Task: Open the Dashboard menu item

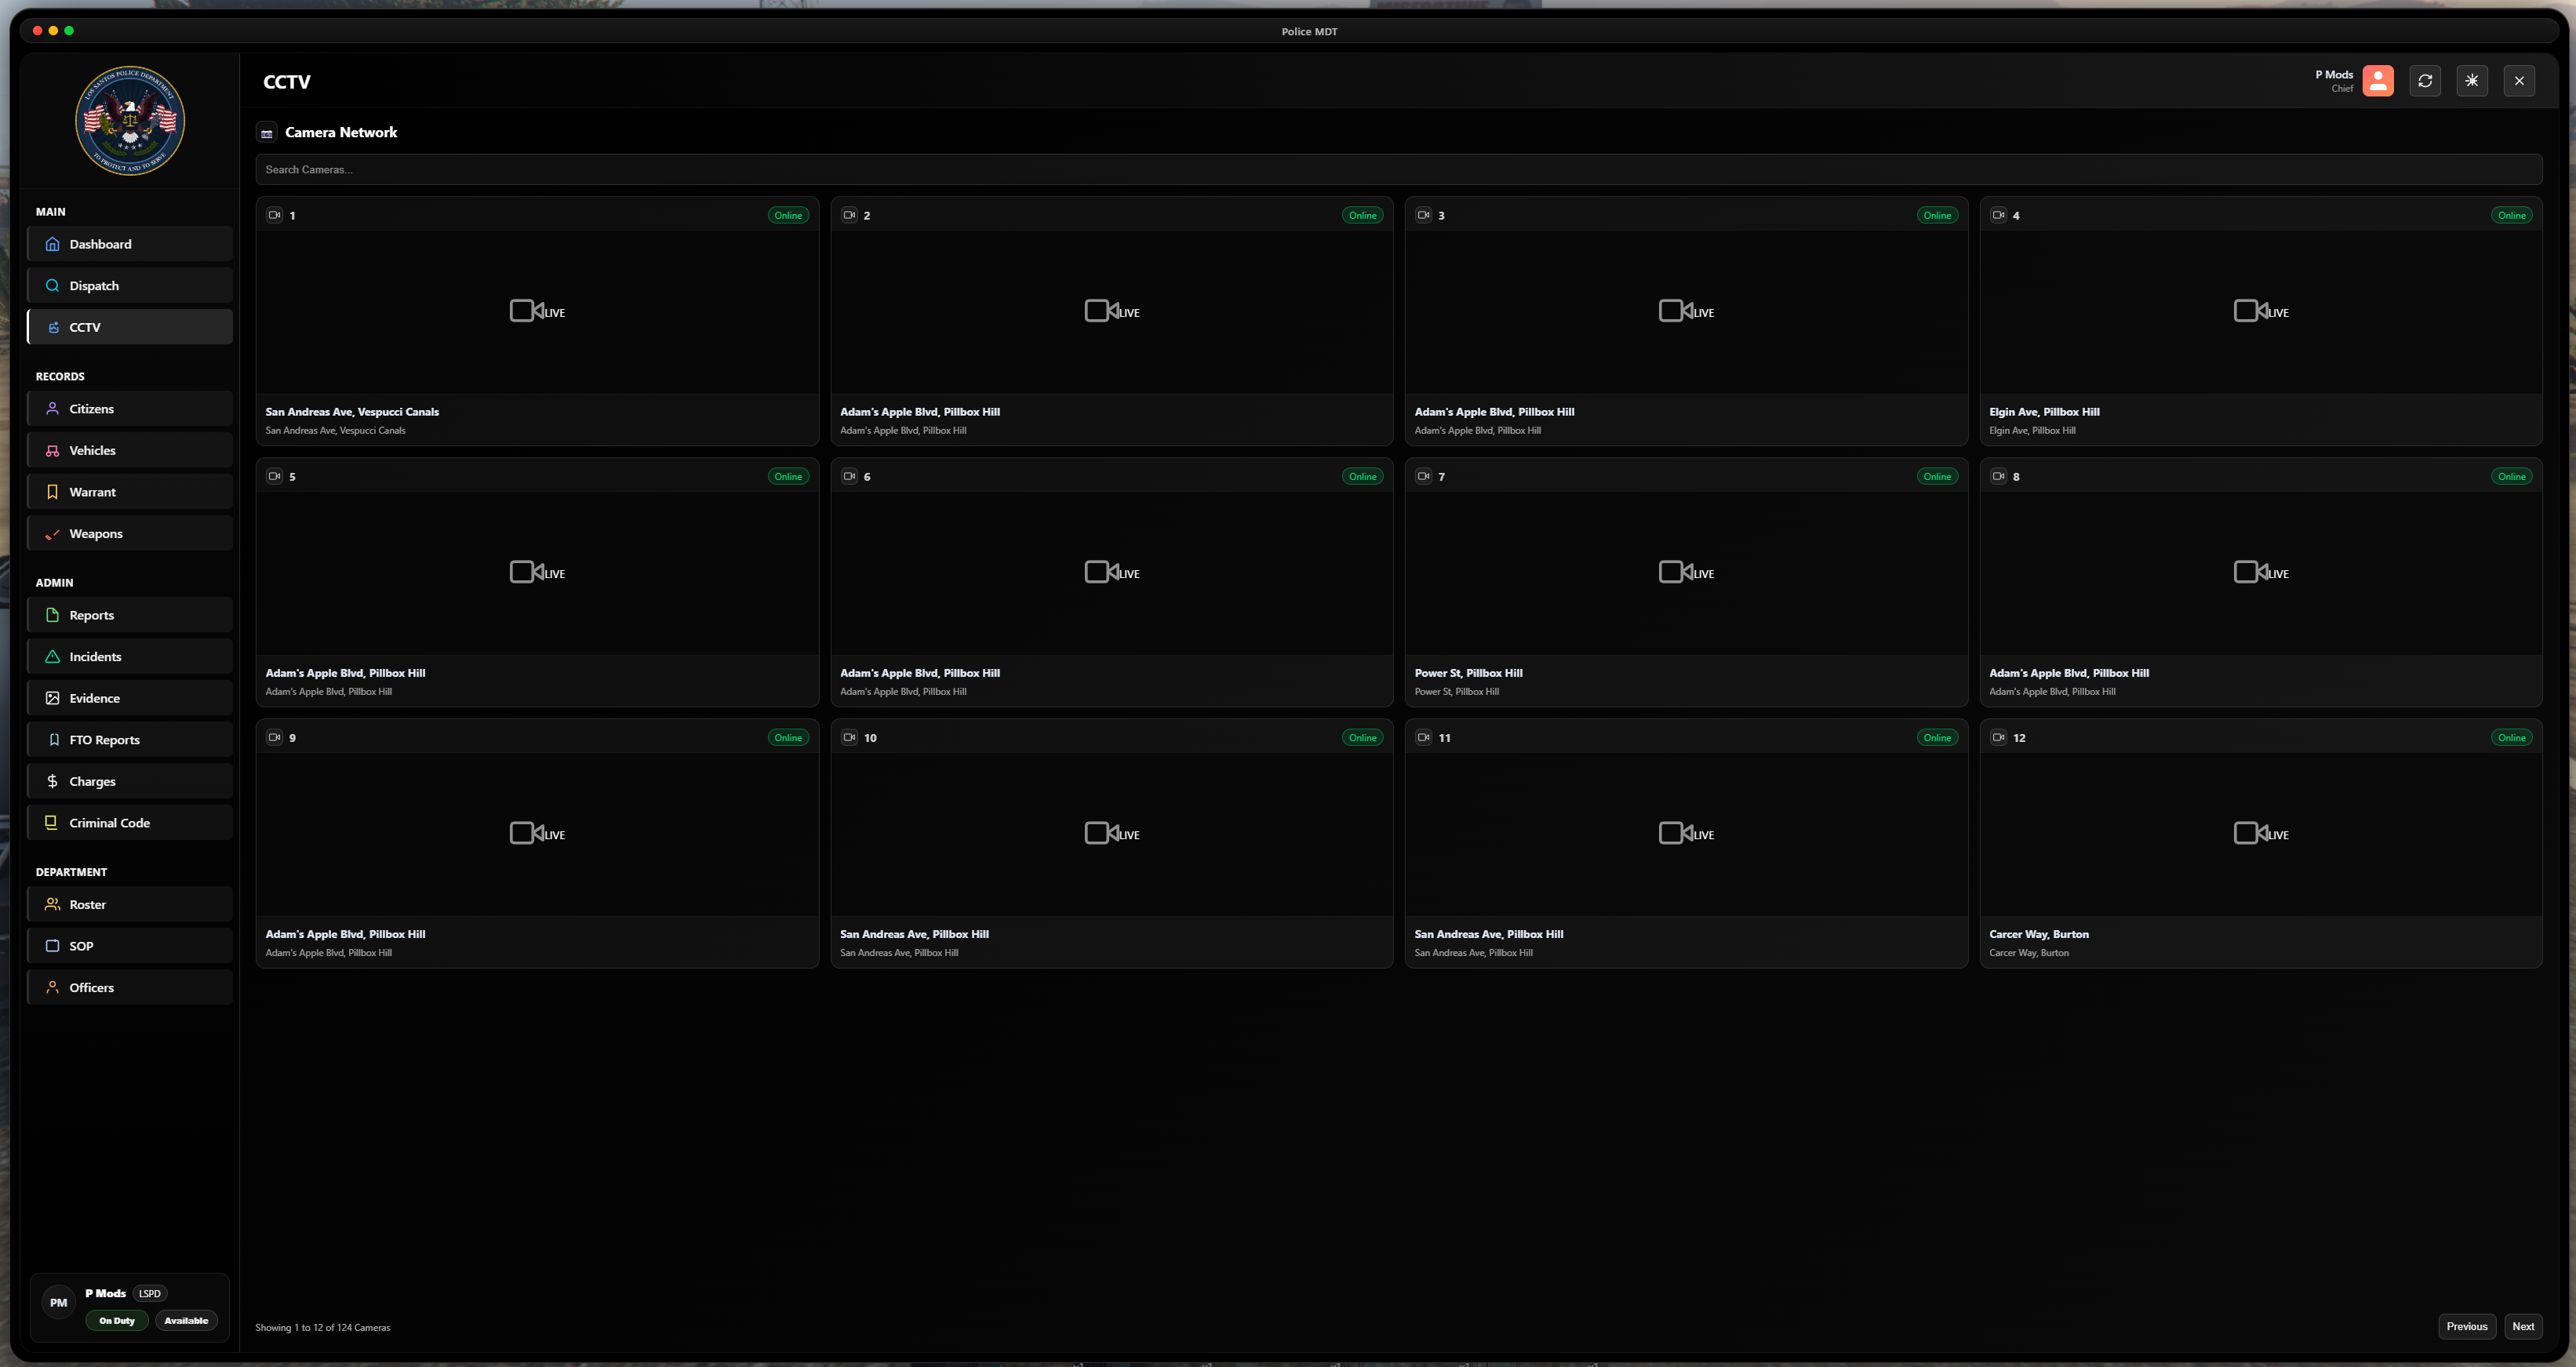Action: coord(130,244)
